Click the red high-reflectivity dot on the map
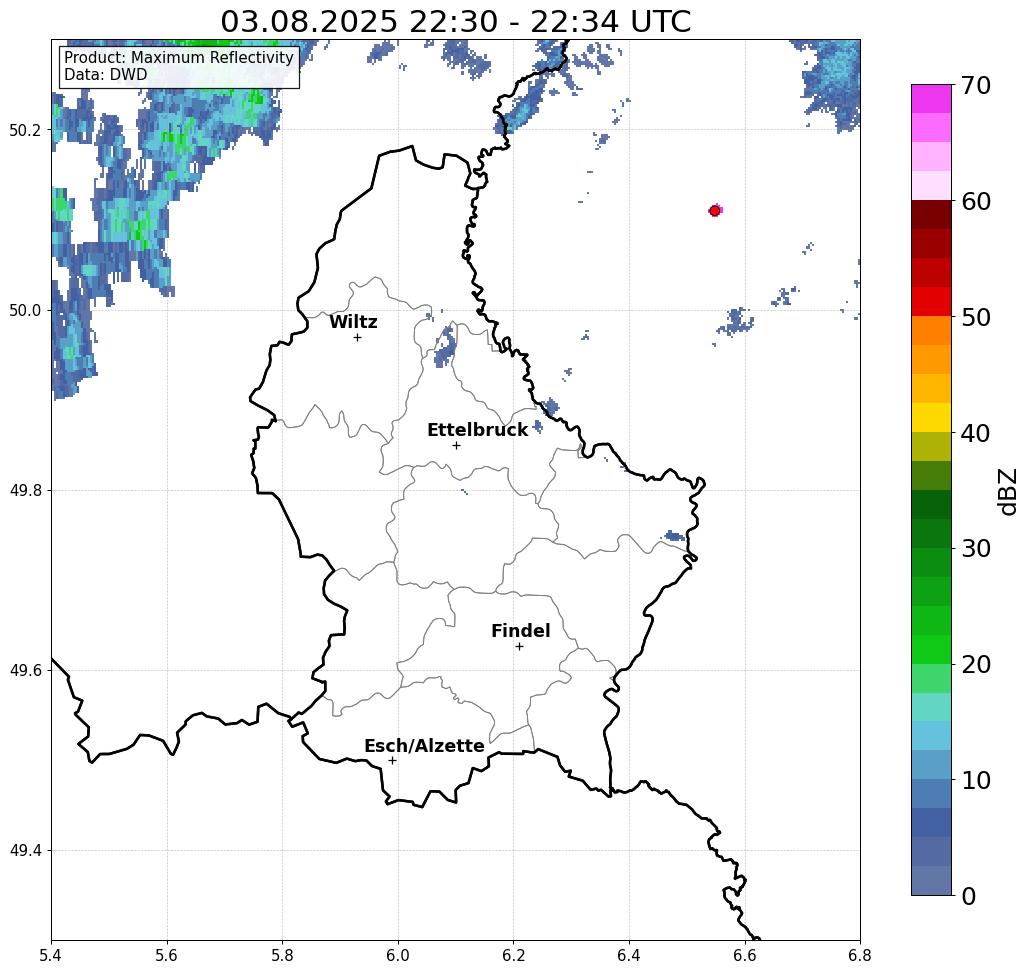The image size is (1029, 973). [715, 211]
